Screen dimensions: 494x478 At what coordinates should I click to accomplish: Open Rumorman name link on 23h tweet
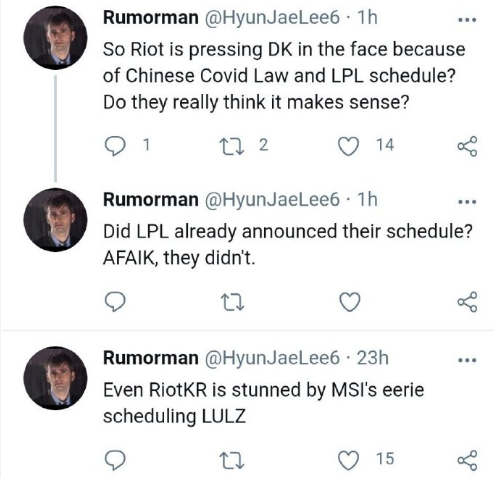[x=151, y=358]
